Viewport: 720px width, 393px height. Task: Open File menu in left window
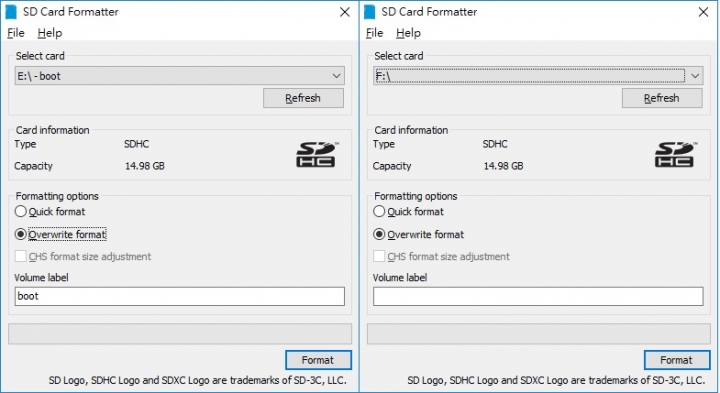point(16,33)
